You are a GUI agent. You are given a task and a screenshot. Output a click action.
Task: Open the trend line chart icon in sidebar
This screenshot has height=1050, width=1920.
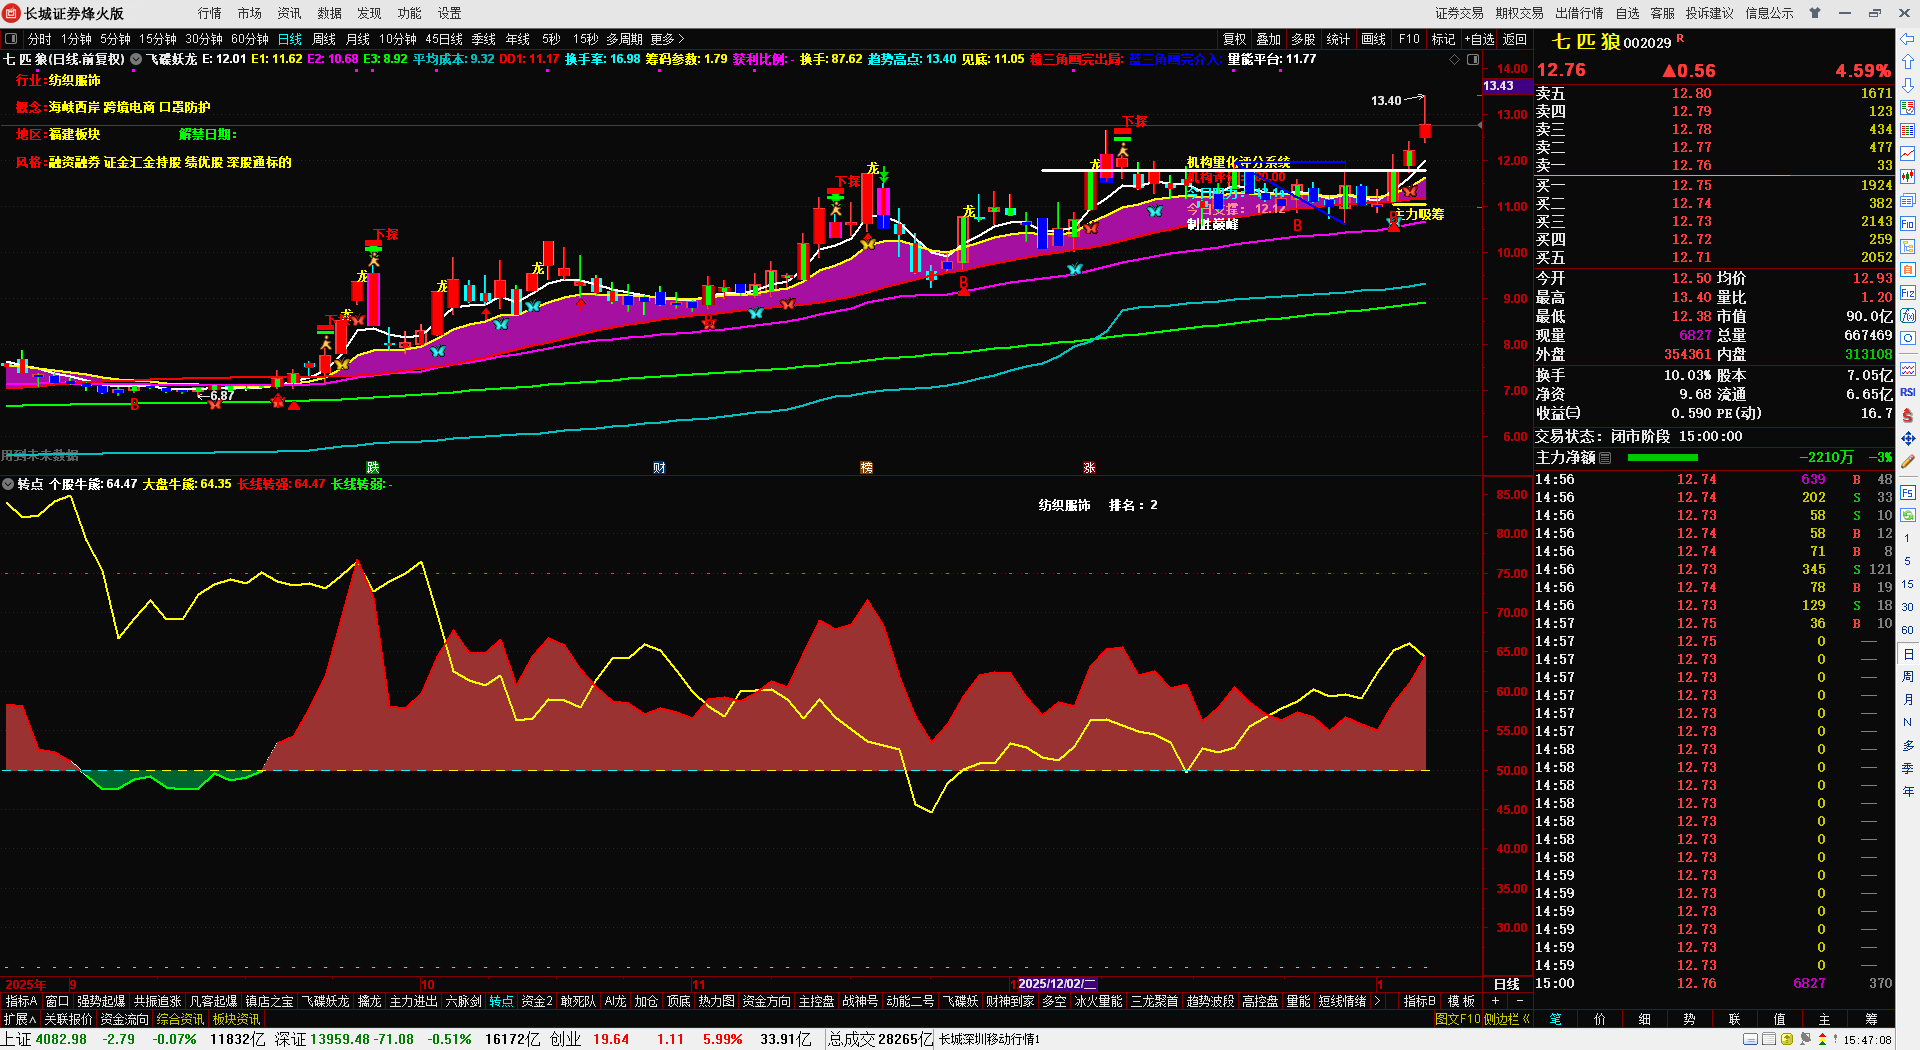tap(1908, 154)
